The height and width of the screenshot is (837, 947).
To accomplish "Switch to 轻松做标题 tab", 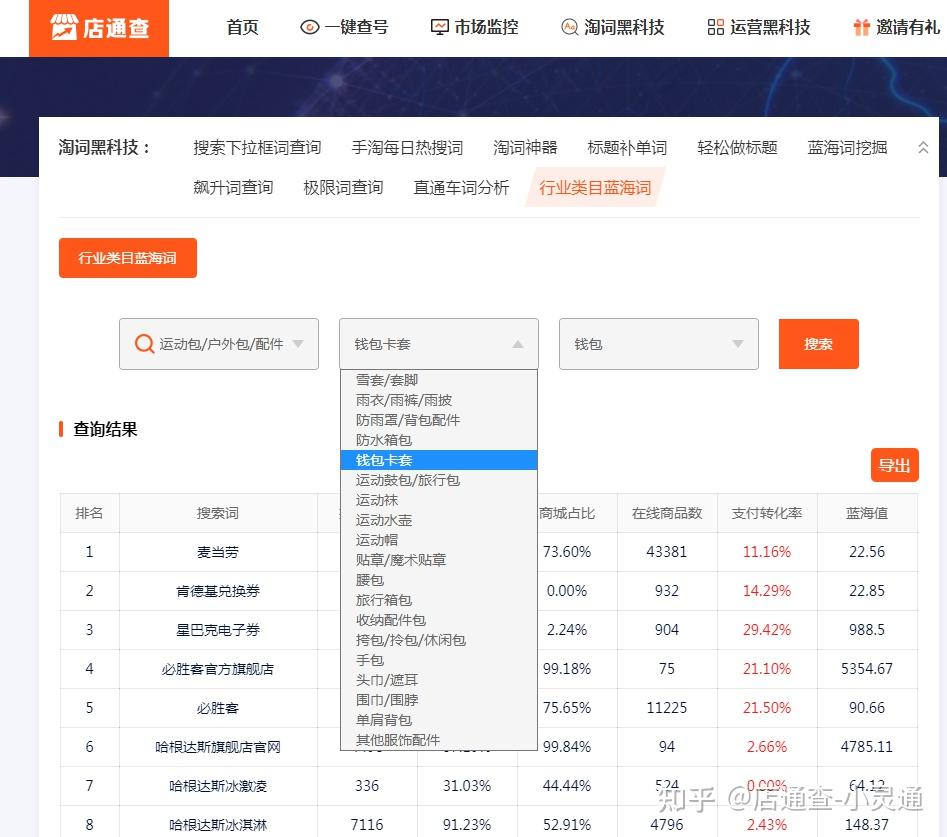I will pyautogui.click(x=737, y=147).
